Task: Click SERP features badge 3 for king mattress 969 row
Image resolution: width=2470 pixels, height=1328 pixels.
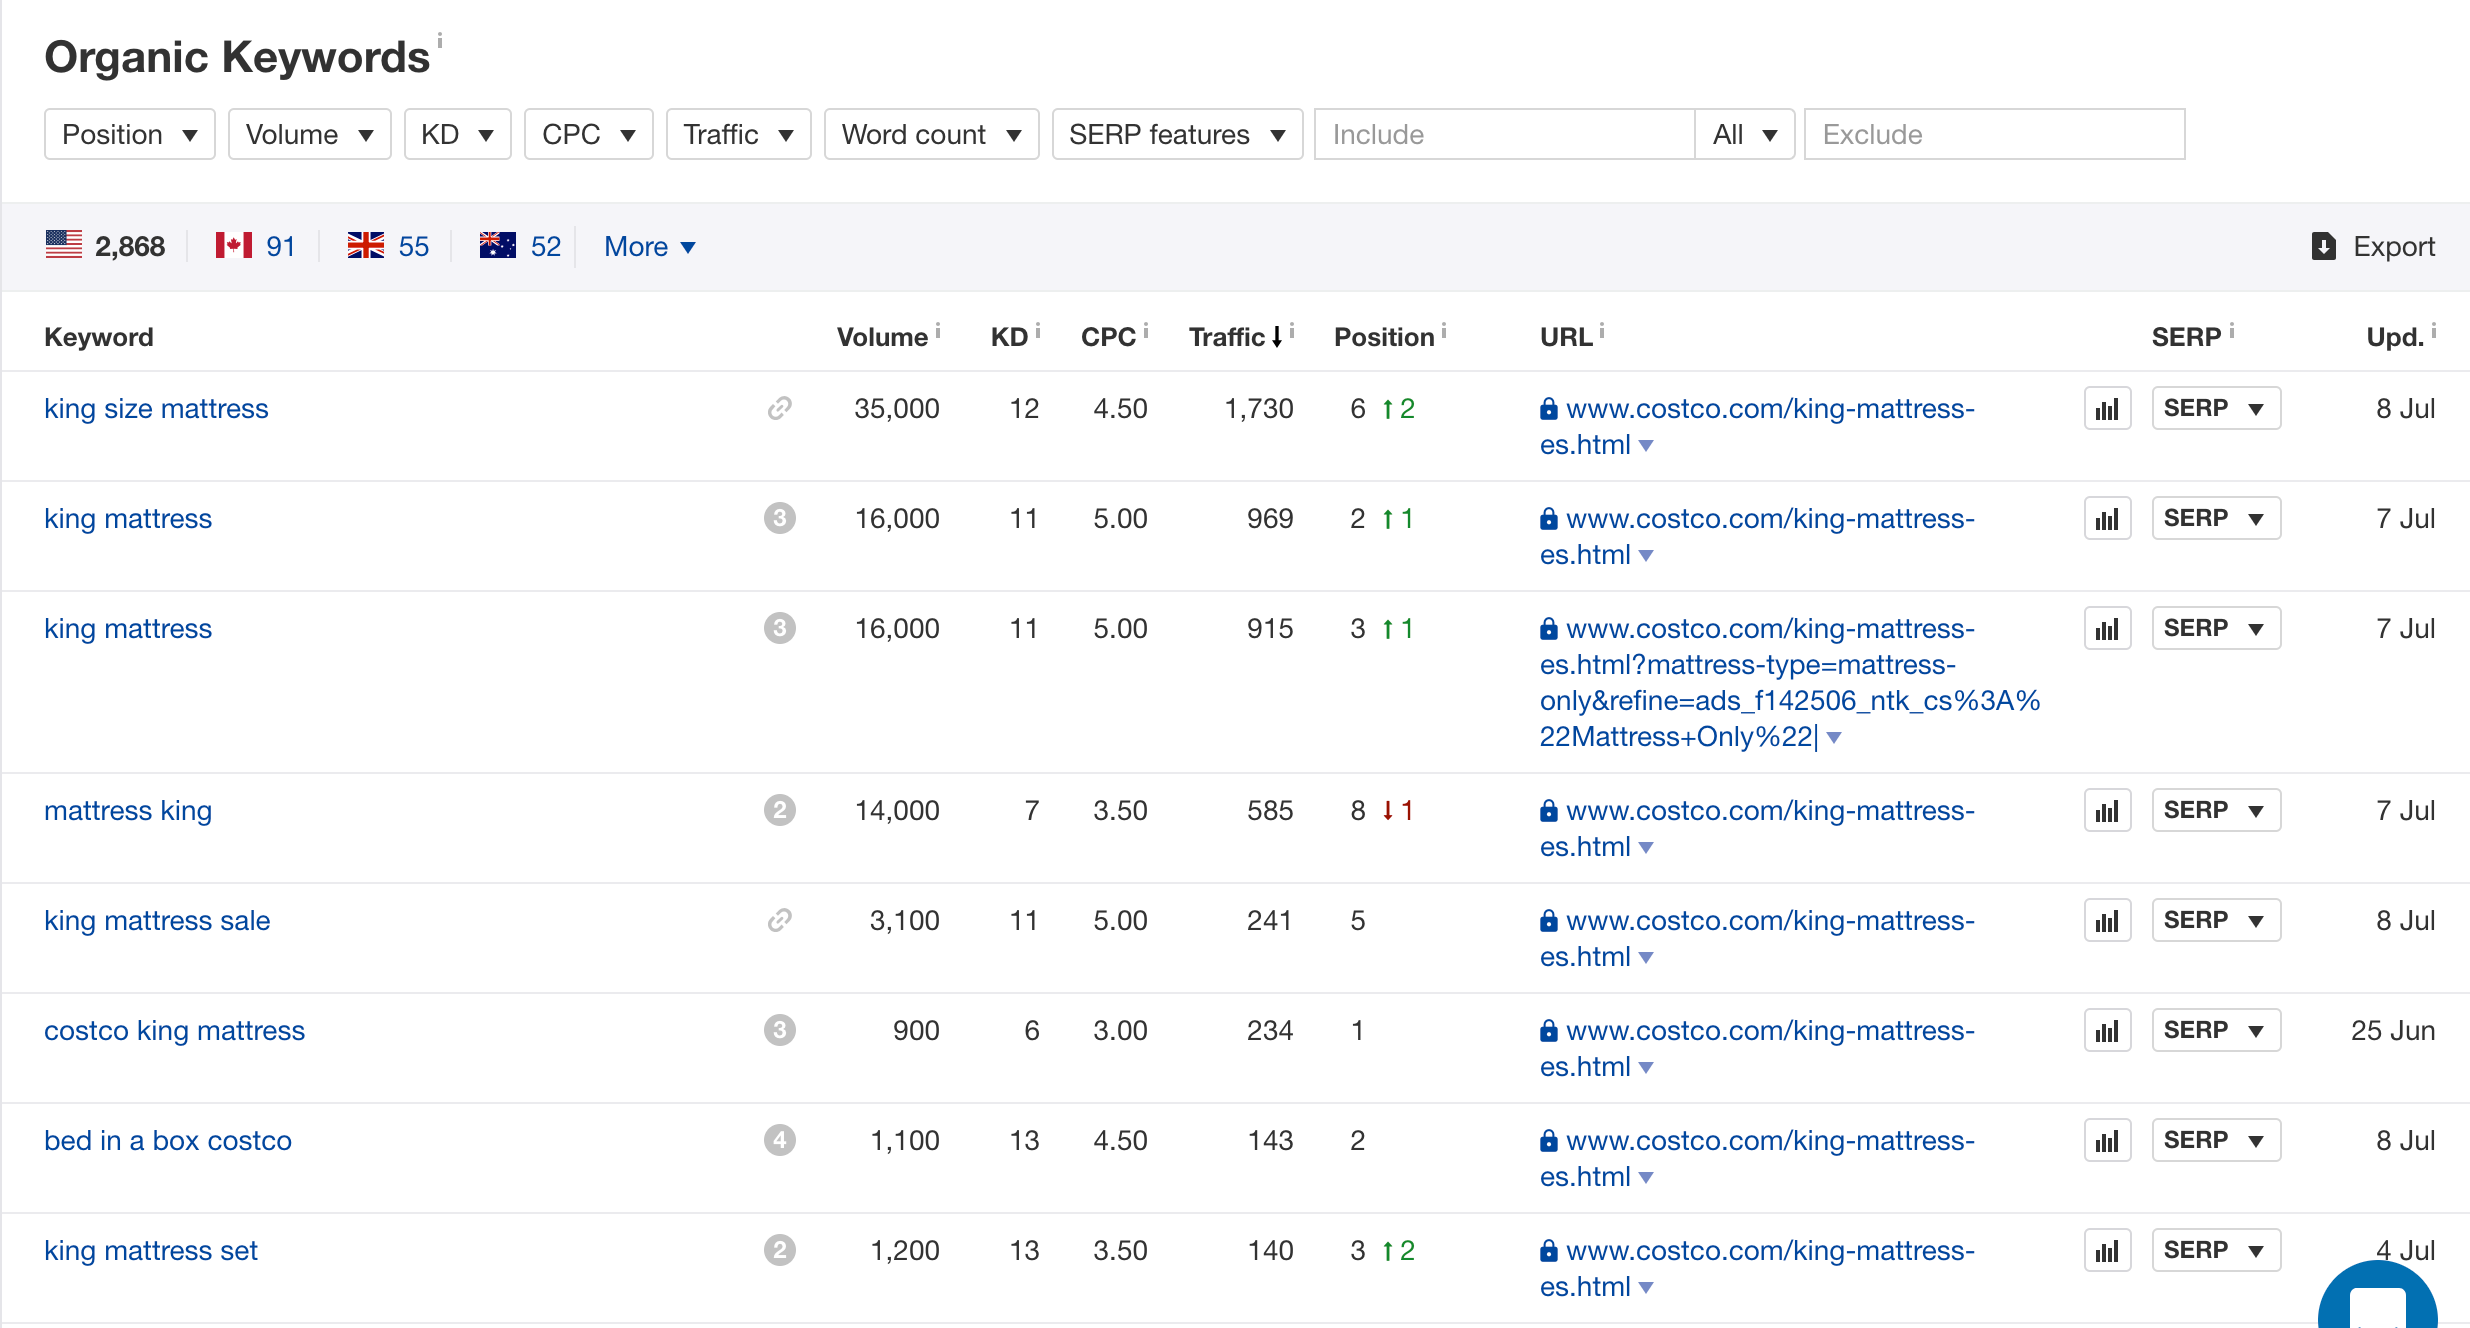Action: 780,518
